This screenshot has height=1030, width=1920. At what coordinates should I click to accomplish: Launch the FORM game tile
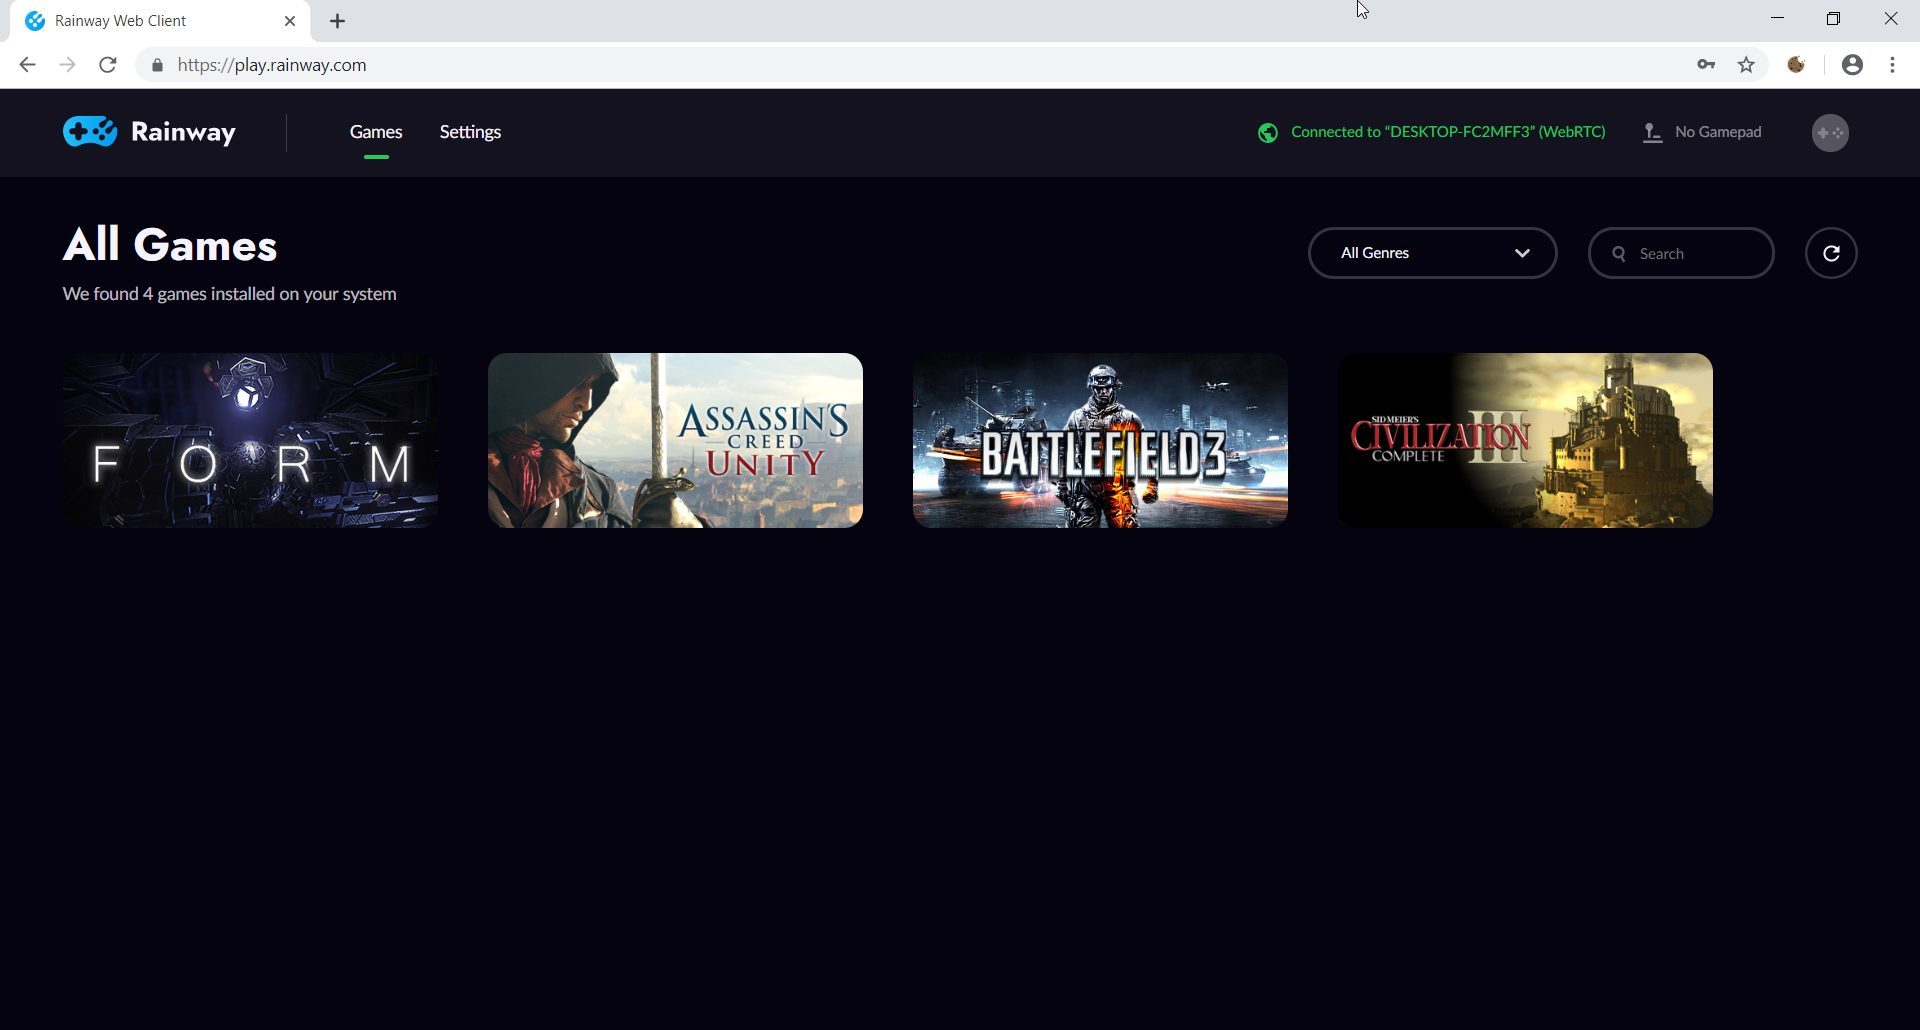click(x=250, y=440)
